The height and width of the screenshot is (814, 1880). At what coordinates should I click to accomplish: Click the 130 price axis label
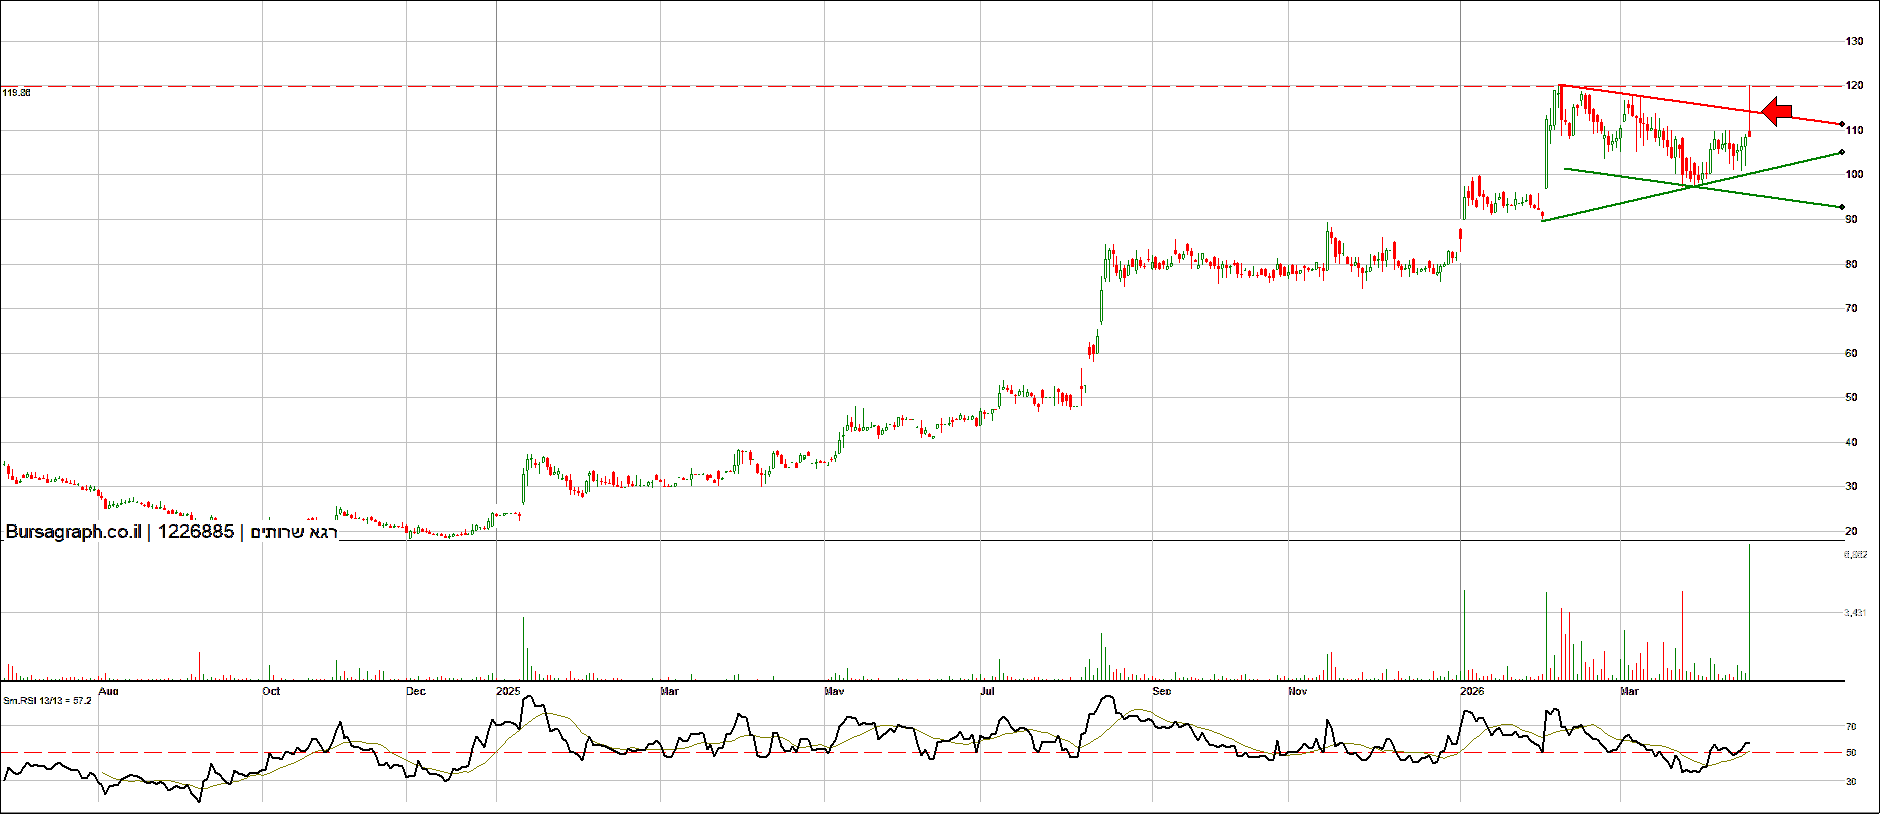1854,41
